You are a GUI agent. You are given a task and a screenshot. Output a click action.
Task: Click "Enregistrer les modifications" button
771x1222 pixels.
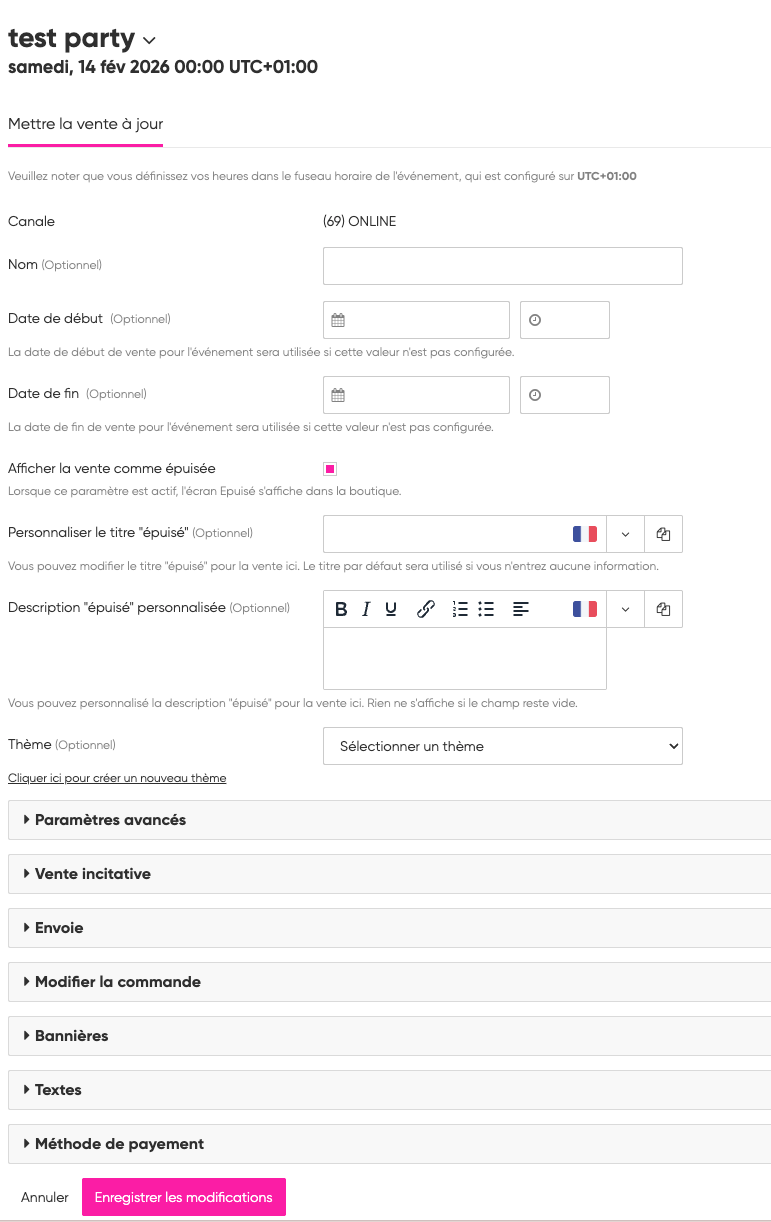coord(183,1197)
